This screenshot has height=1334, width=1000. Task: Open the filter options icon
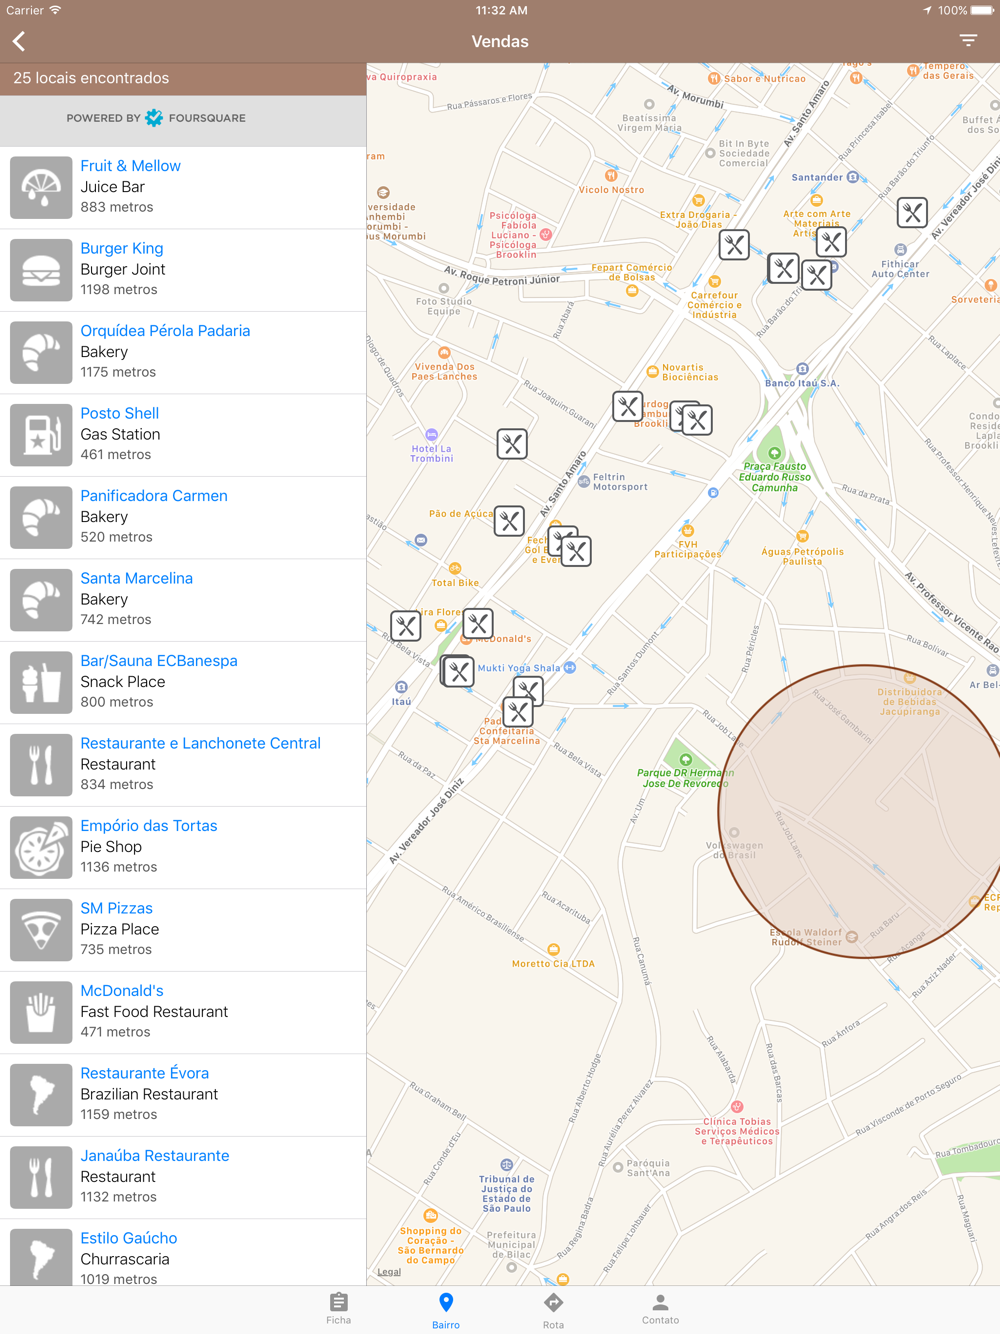click(x=968, y=41)
